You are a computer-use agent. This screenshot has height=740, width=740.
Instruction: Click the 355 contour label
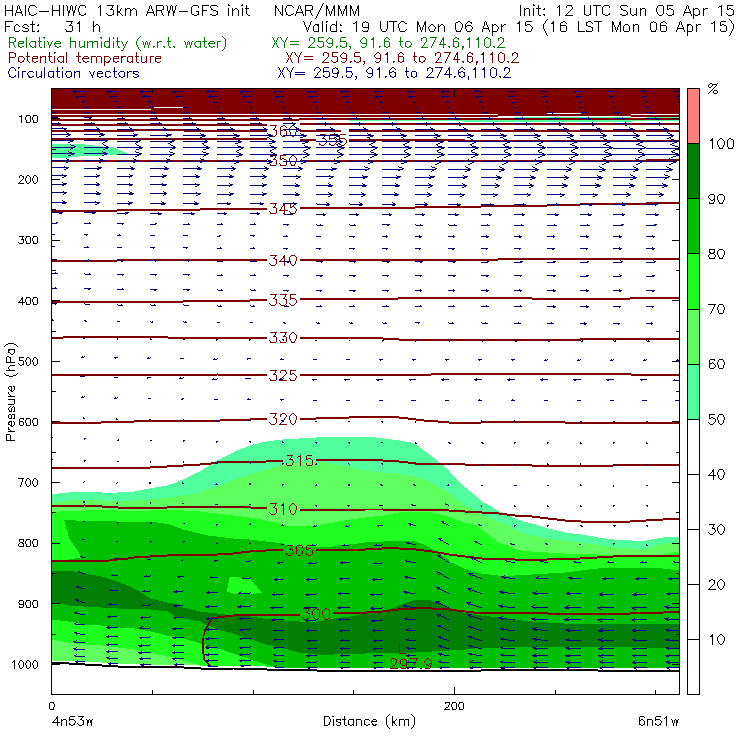(x=332, y=140)
